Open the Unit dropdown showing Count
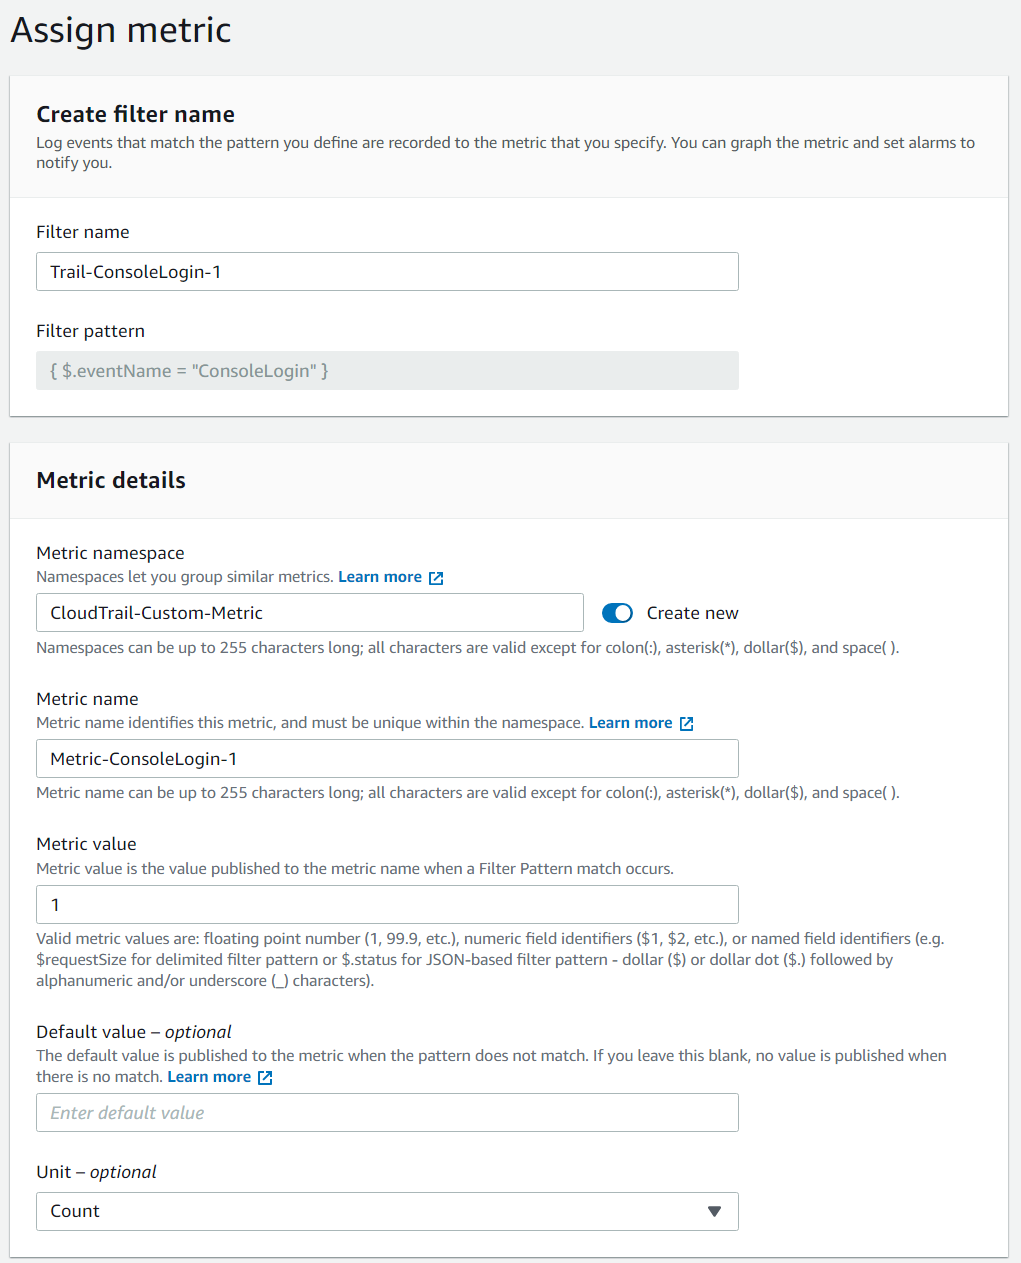This screenshot has width=1021, height=1263. (387, 1211)
